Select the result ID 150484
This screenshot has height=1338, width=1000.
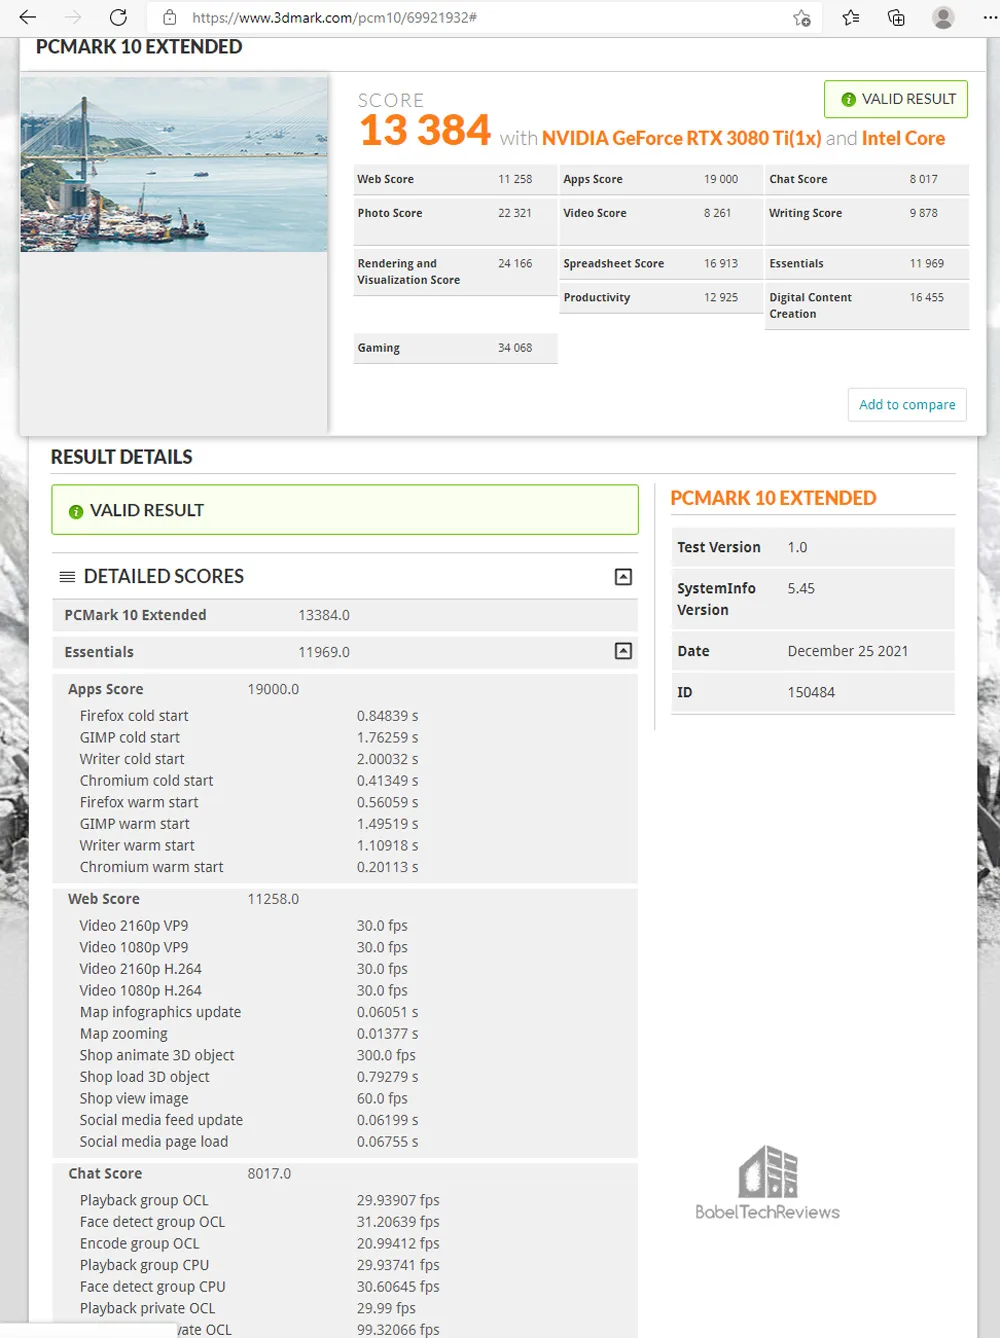coord(811,692)
